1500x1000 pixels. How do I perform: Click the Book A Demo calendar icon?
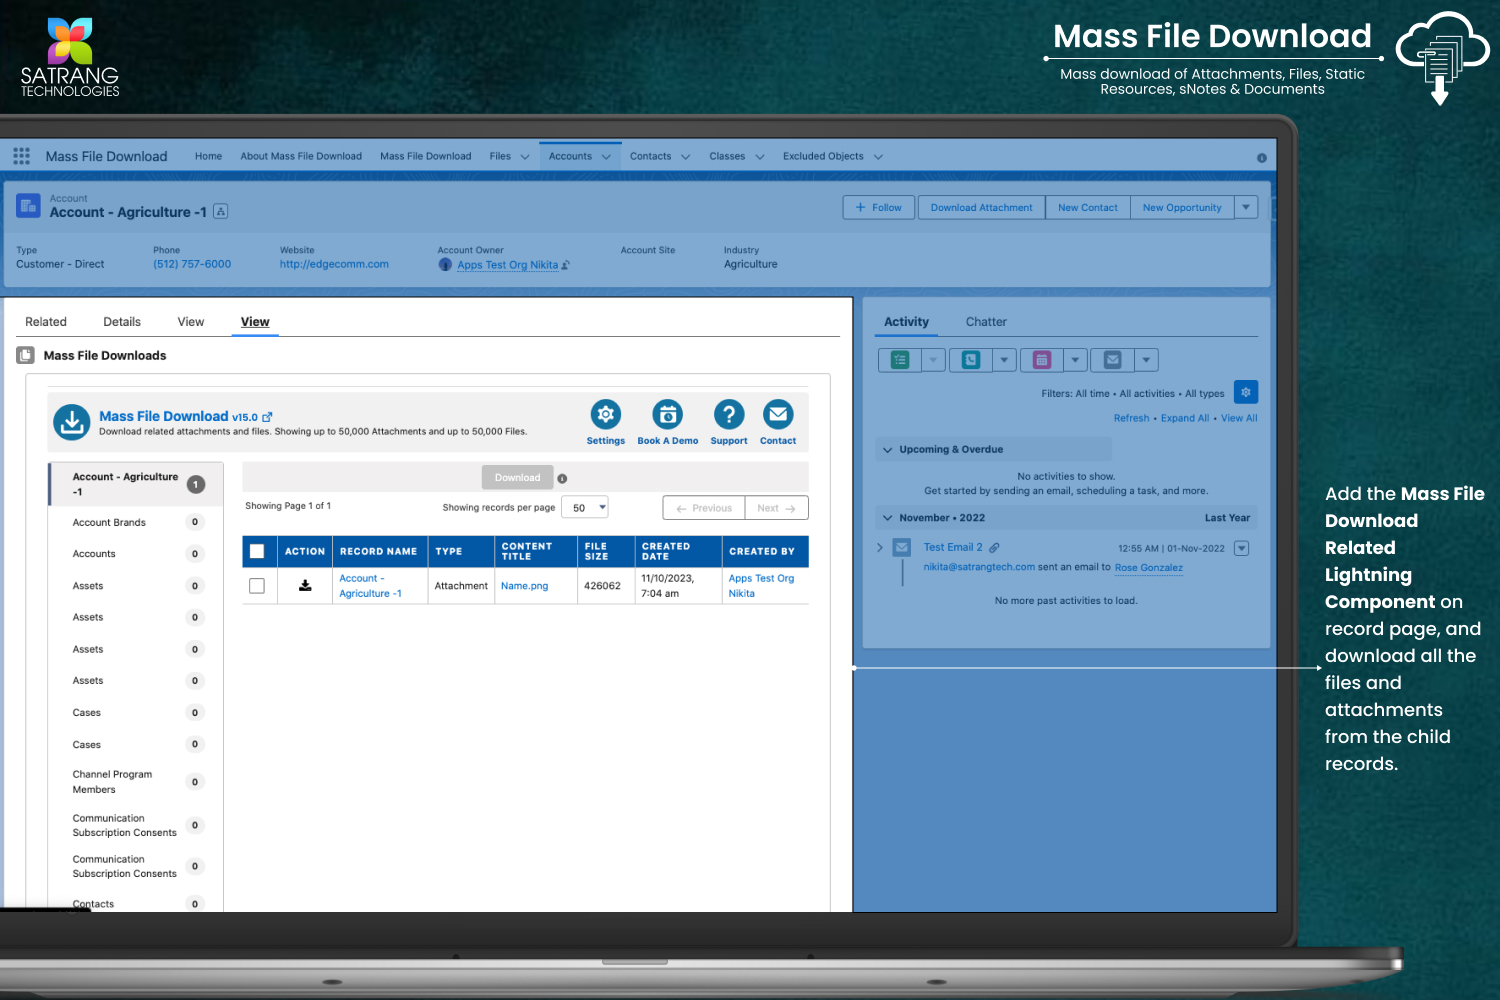pyautogui.click(x=667, y=414)
